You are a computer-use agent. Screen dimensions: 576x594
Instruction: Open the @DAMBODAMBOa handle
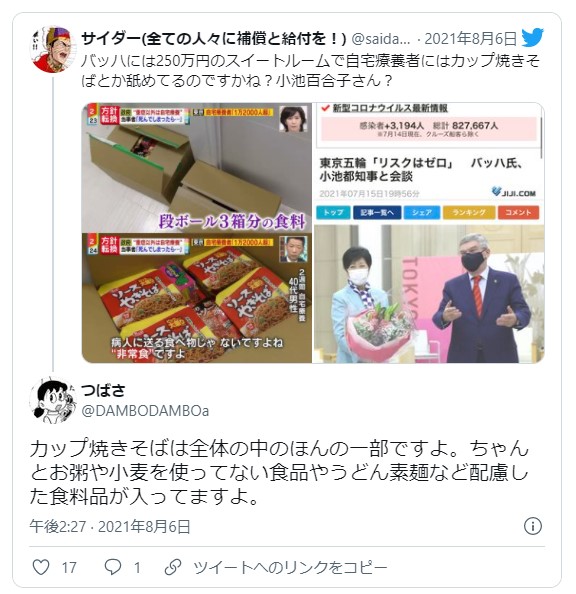(x=145, y=411)
